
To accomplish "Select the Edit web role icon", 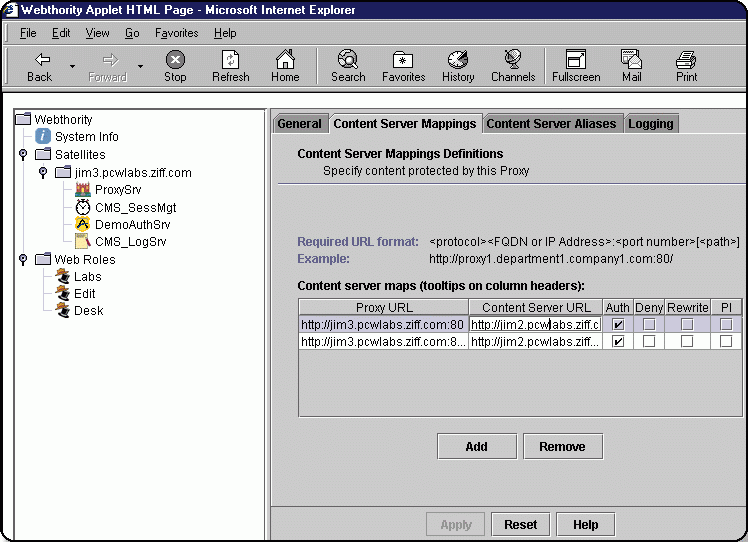I will 62,293.
